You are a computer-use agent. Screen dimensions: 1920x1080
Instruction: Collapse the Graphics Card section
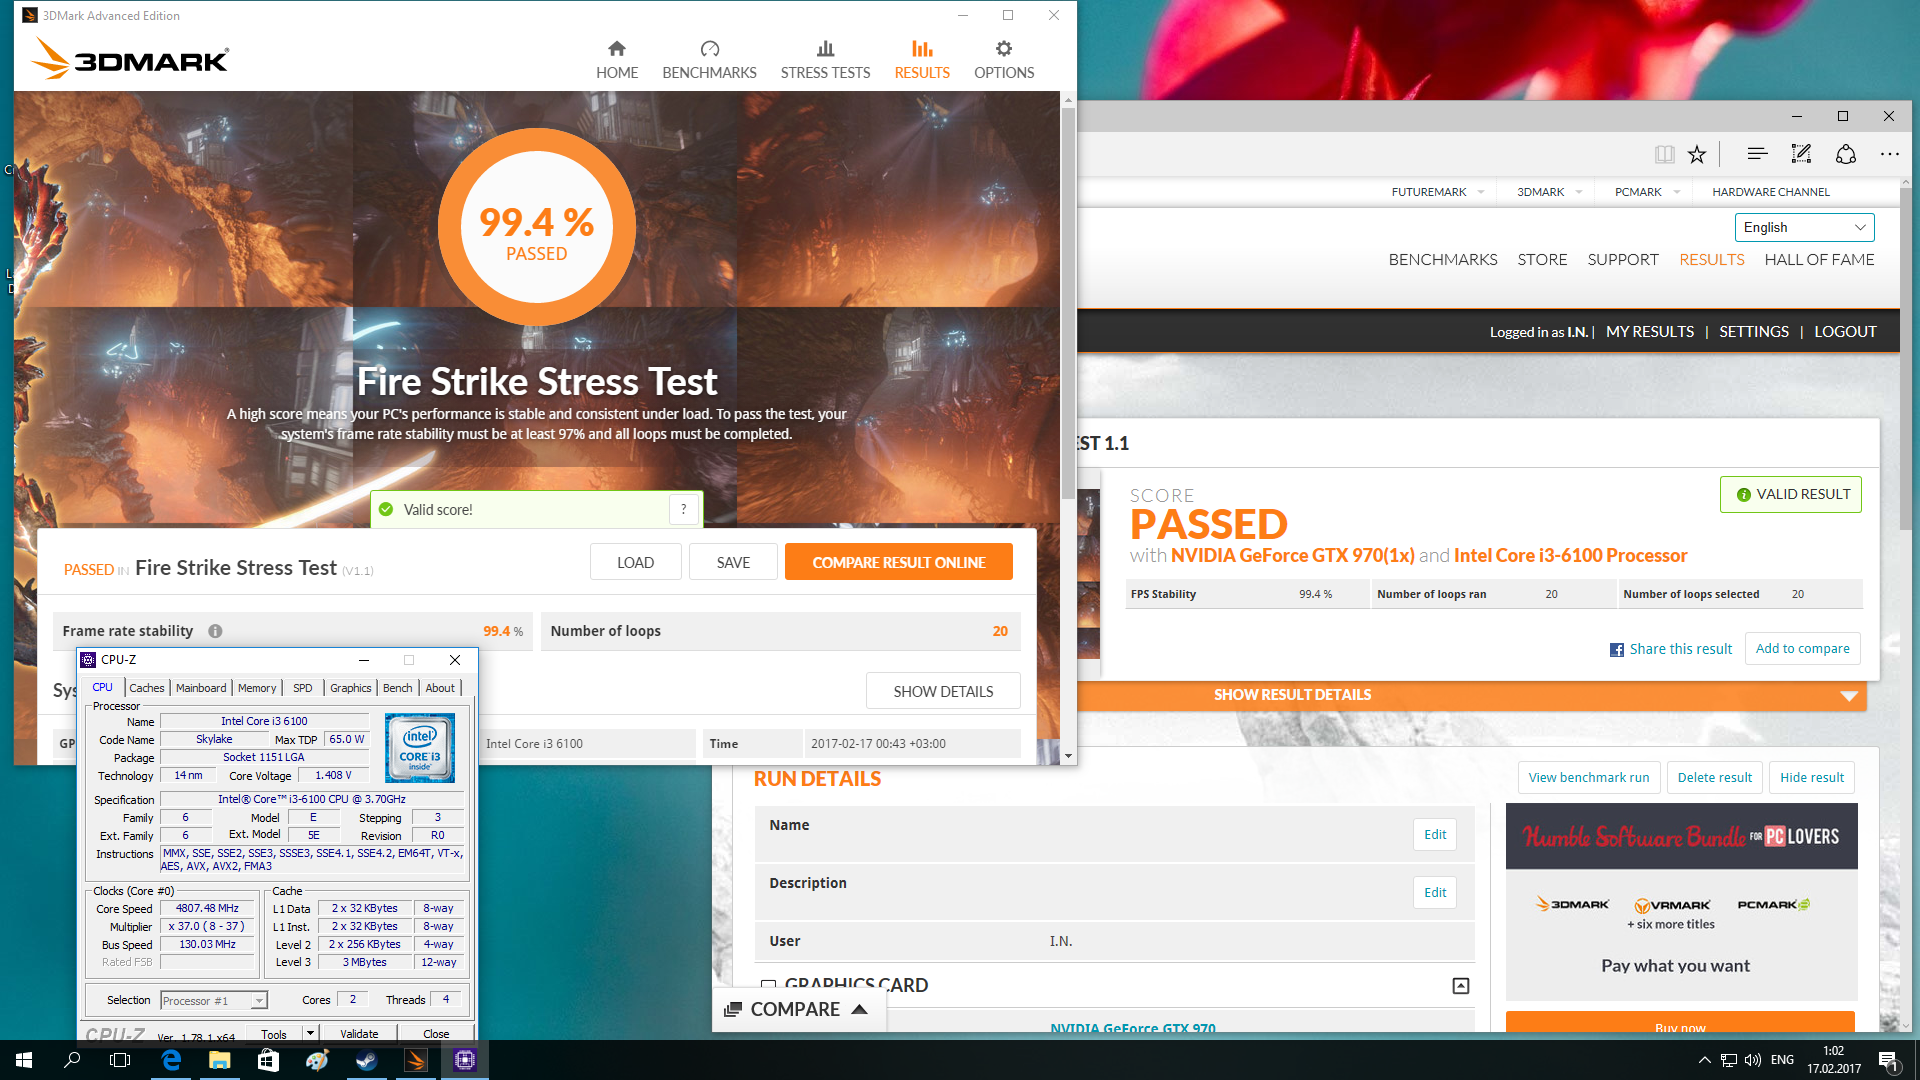coord(1461,986)
